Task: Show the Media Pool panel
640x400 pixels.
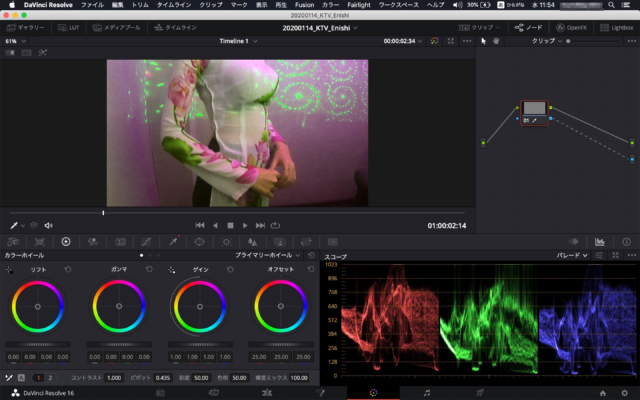Action: tap(119, 28)
